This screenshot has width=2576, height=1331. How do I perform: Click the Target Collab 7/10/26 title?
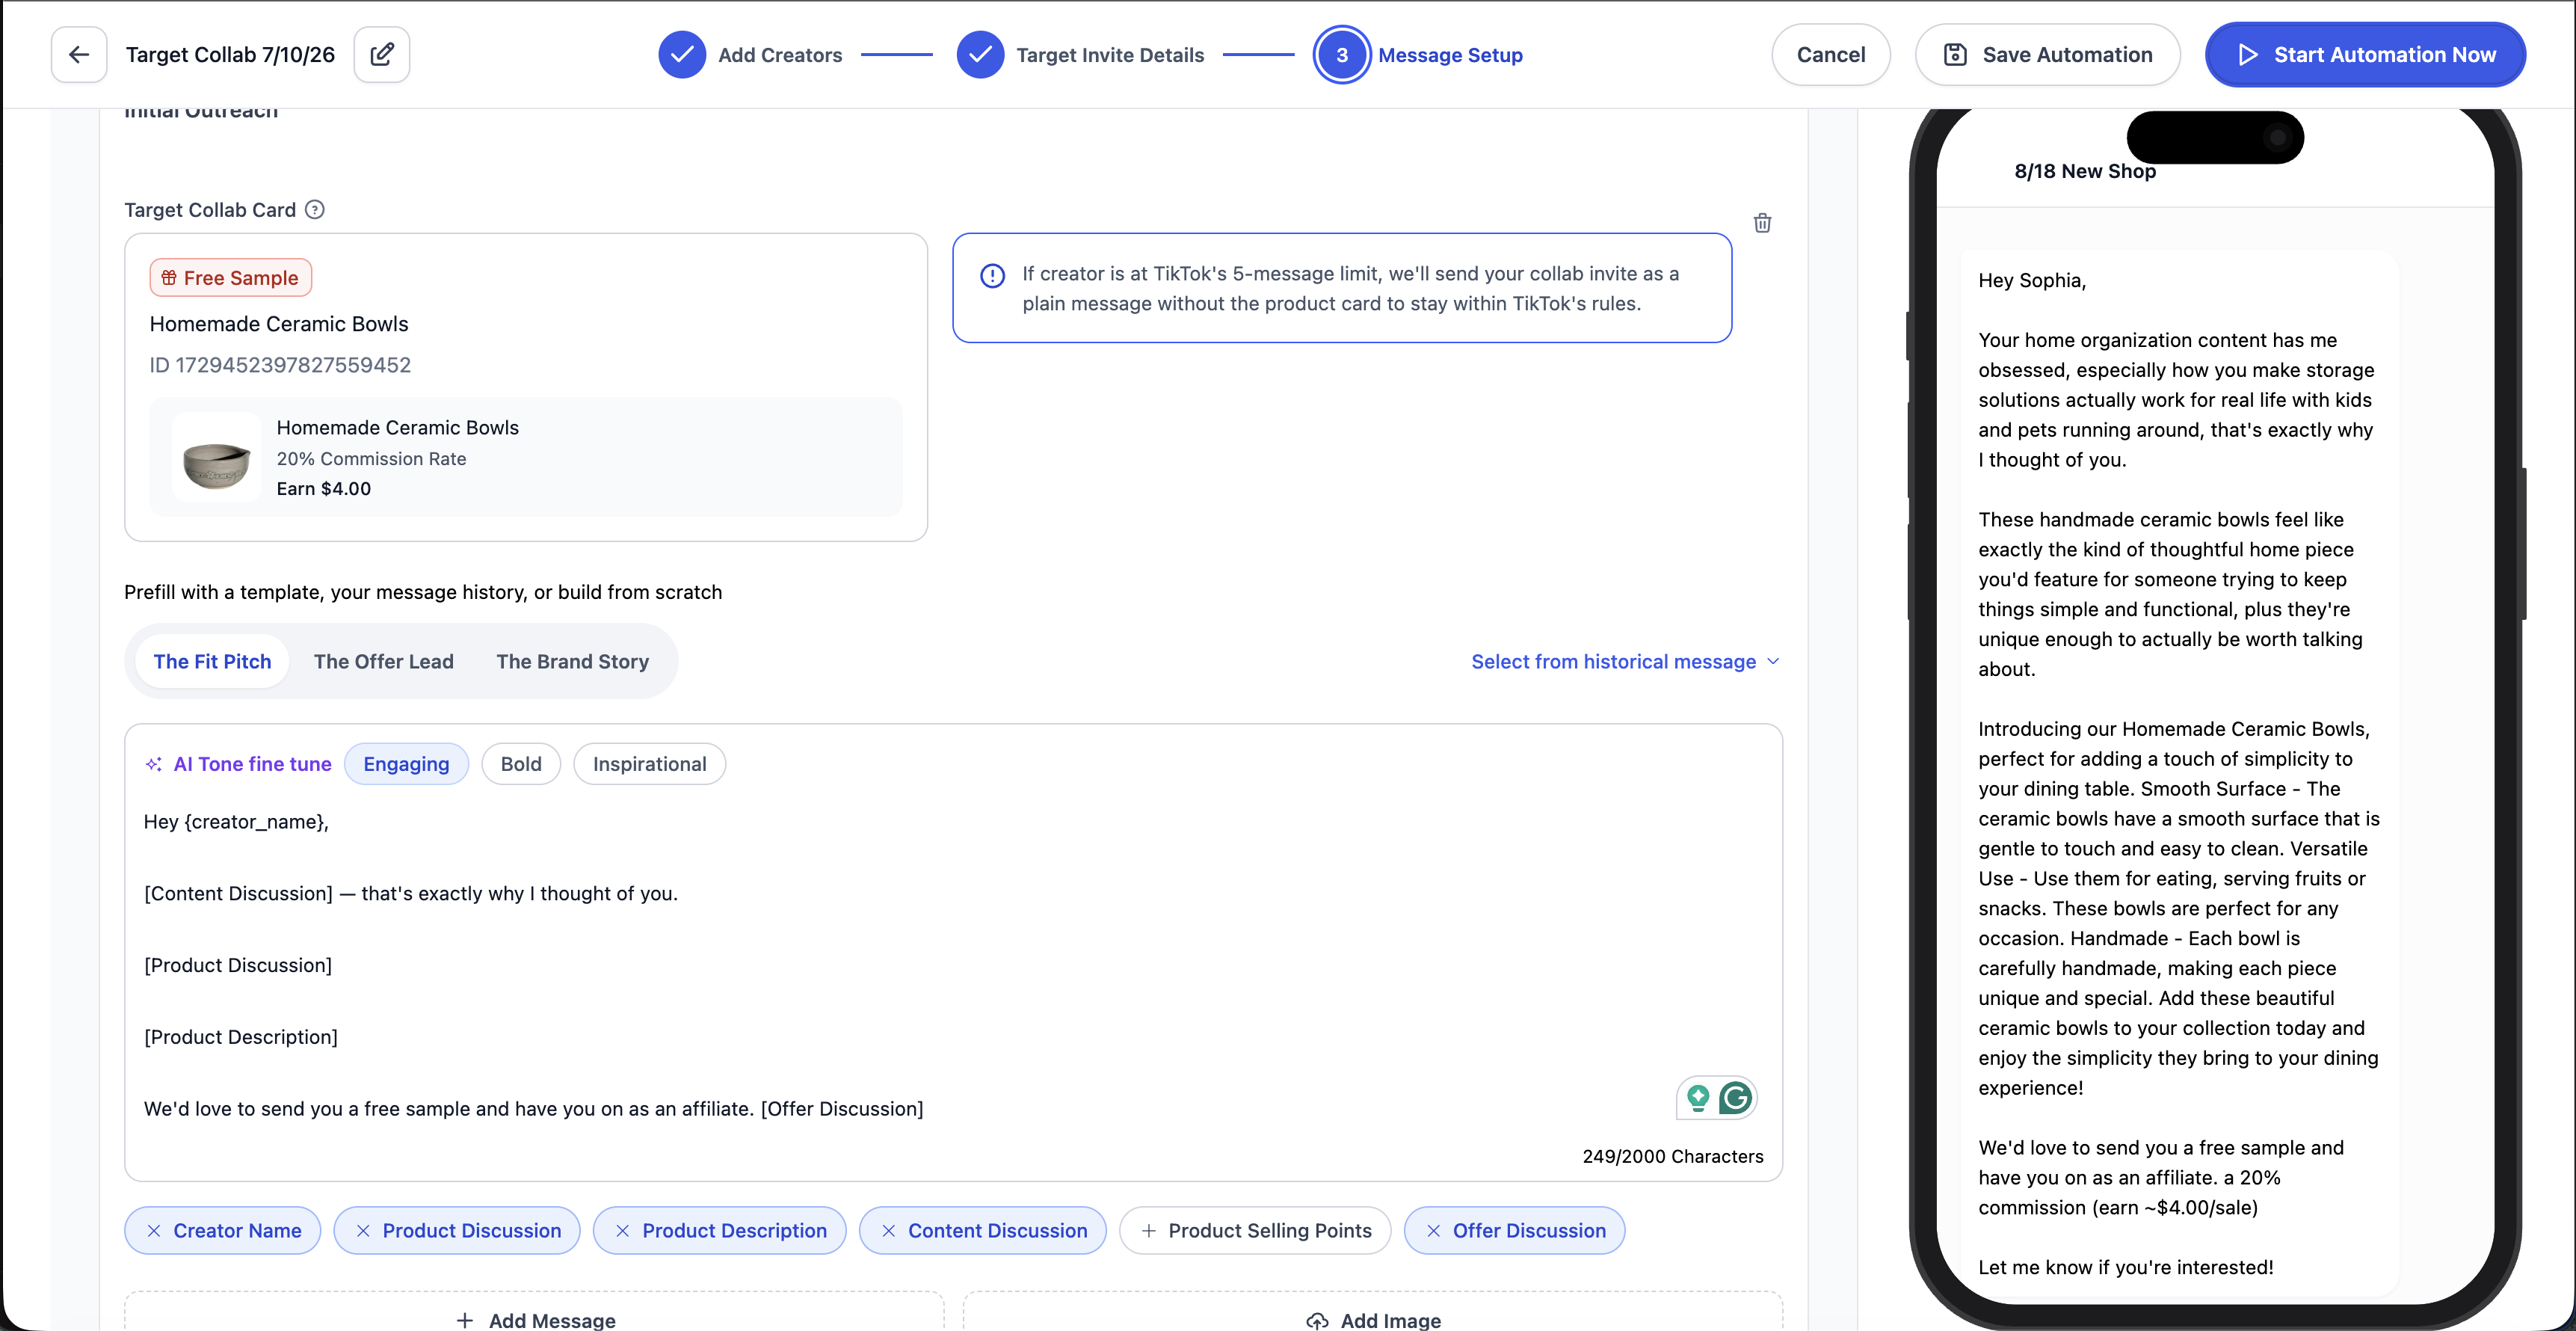tap(230, 55)
